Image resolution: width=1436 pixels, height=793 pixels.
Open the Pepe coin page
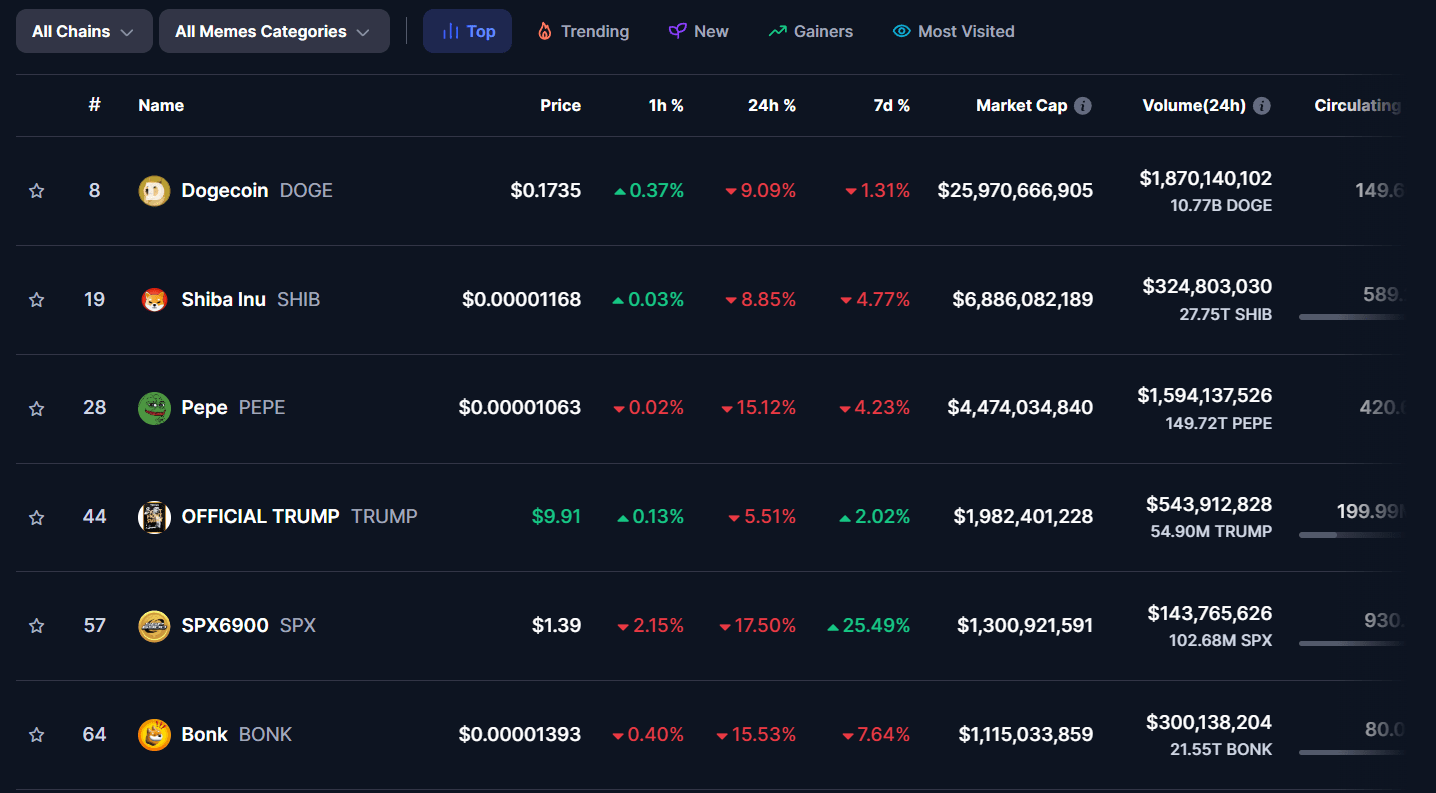click(x=204, y=408)
